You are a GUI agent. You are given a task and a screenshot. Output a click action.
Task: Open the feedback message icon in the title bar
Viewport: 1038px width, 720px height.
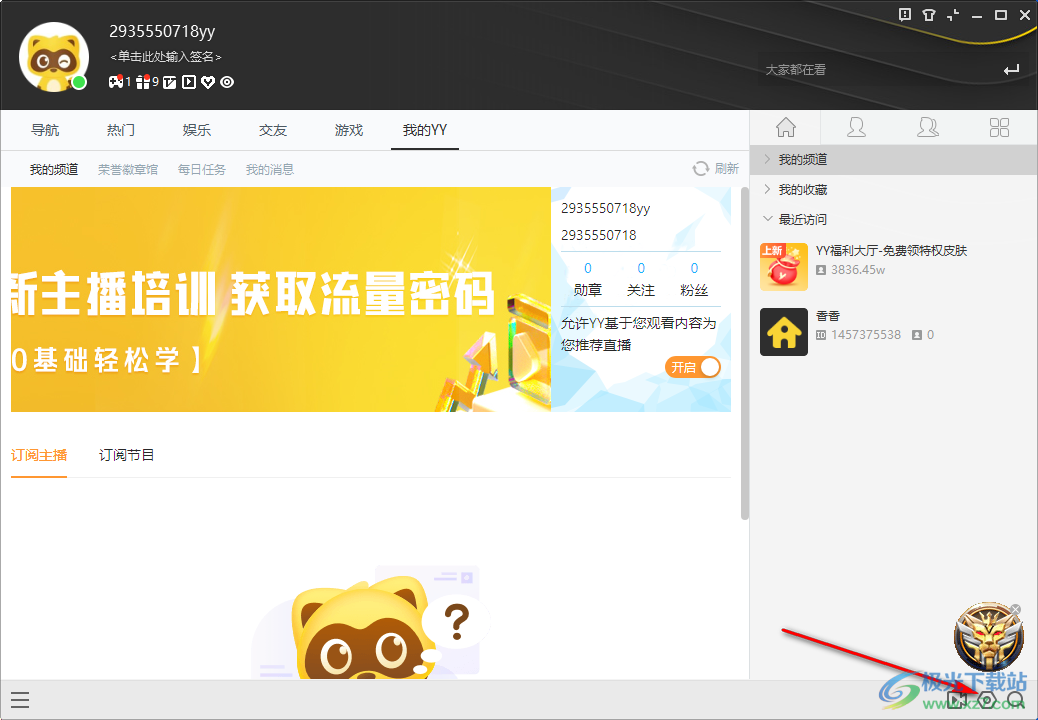[x=905, y=15]
